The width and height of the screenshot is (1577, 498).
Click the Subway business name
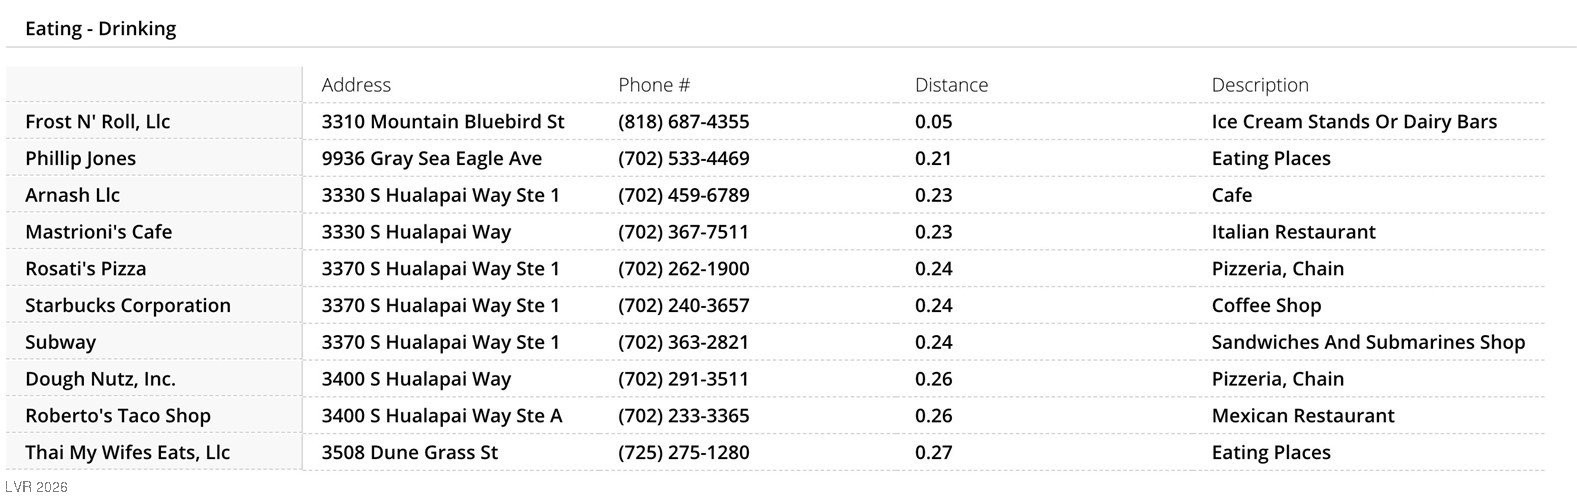(60, 342)
